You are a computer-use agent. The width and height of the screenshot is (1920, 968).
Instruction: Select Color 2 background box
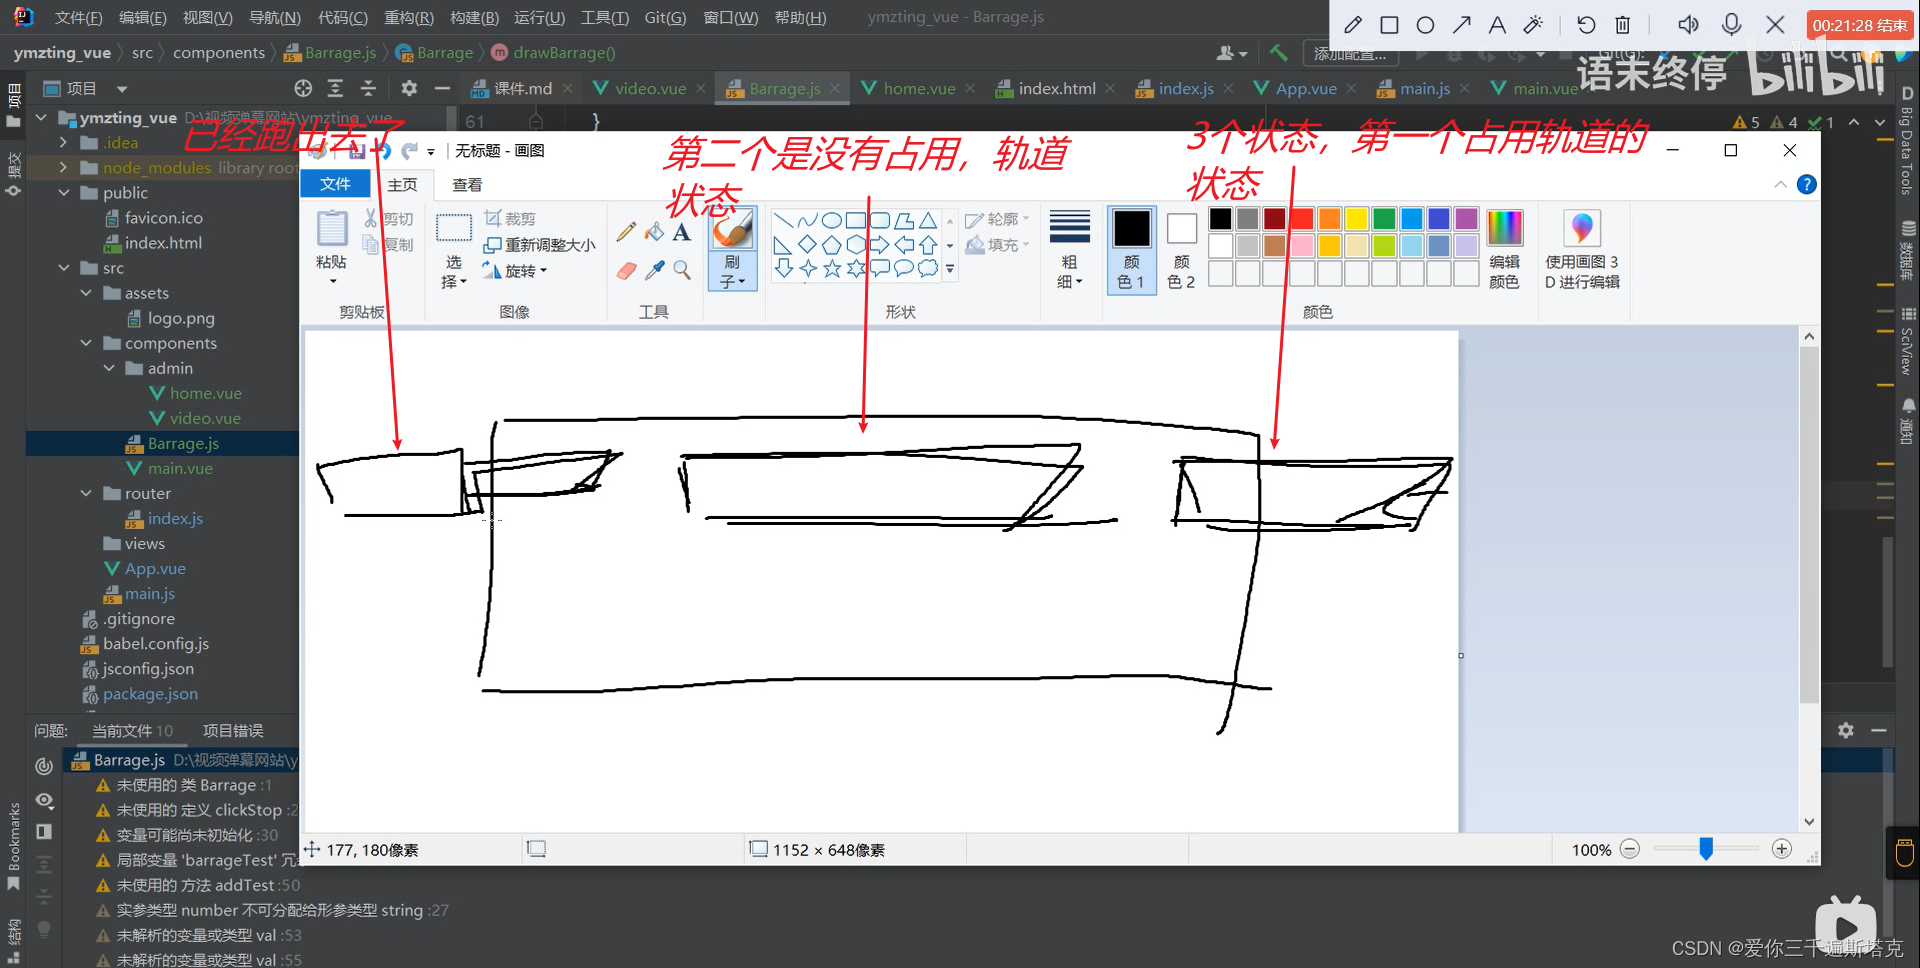tap(1181, 249)
